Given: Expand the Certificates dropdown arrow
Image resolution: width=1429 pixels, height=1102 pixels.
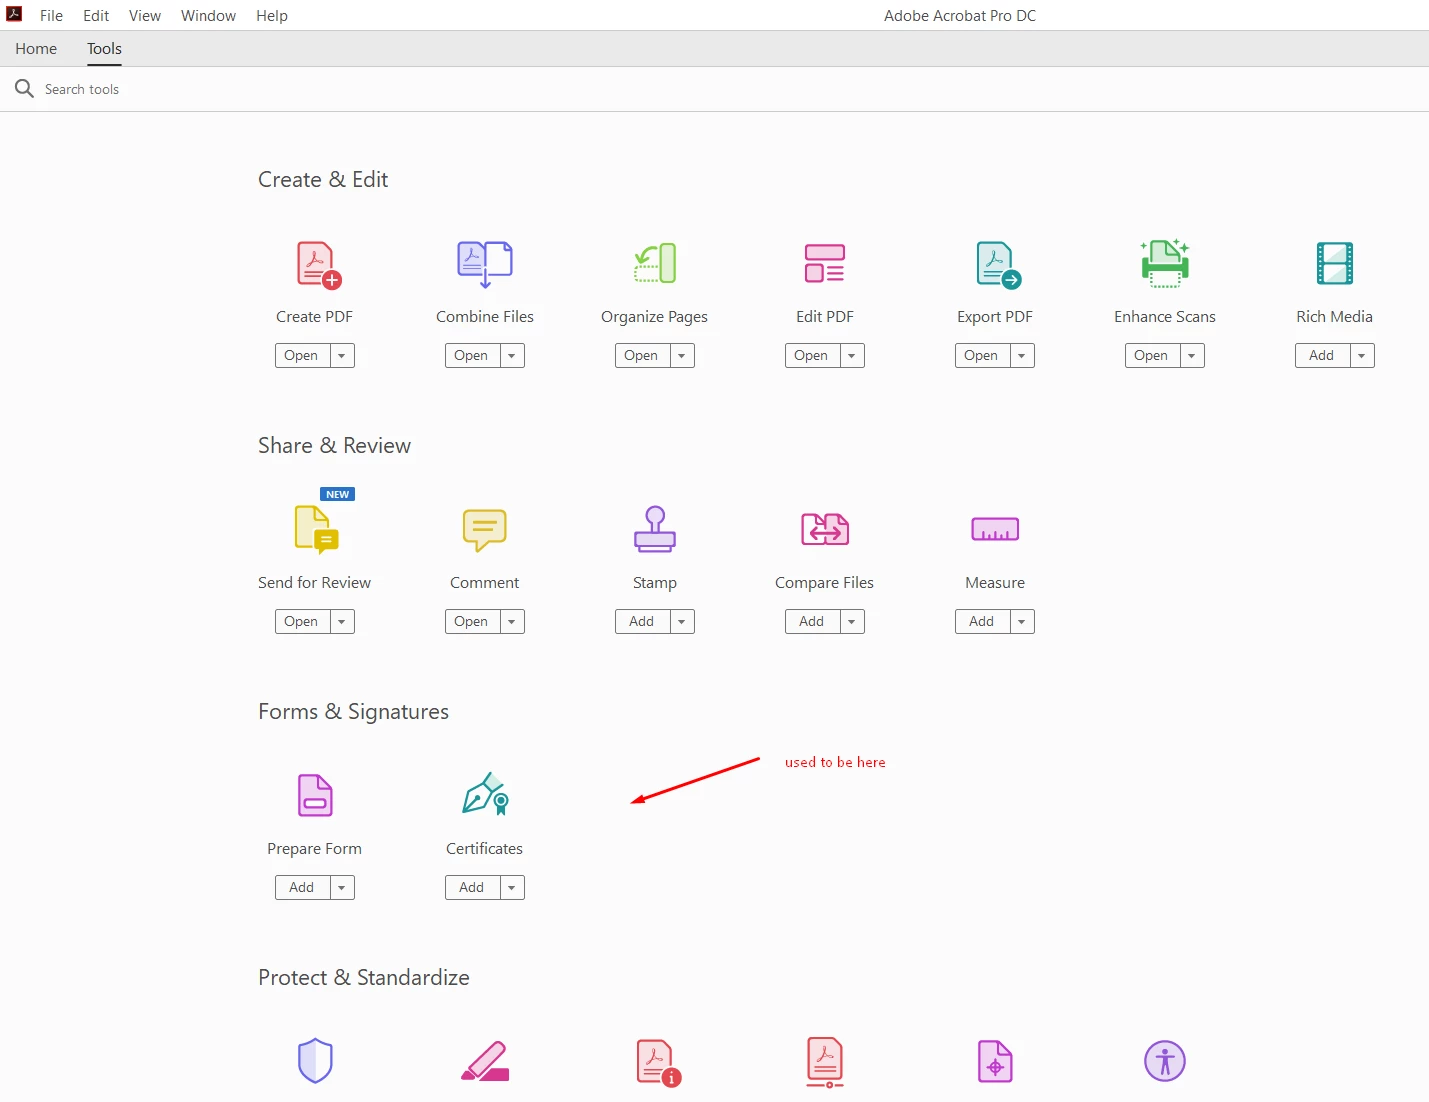Looking at the screenshot, I should tap(512, 887).
